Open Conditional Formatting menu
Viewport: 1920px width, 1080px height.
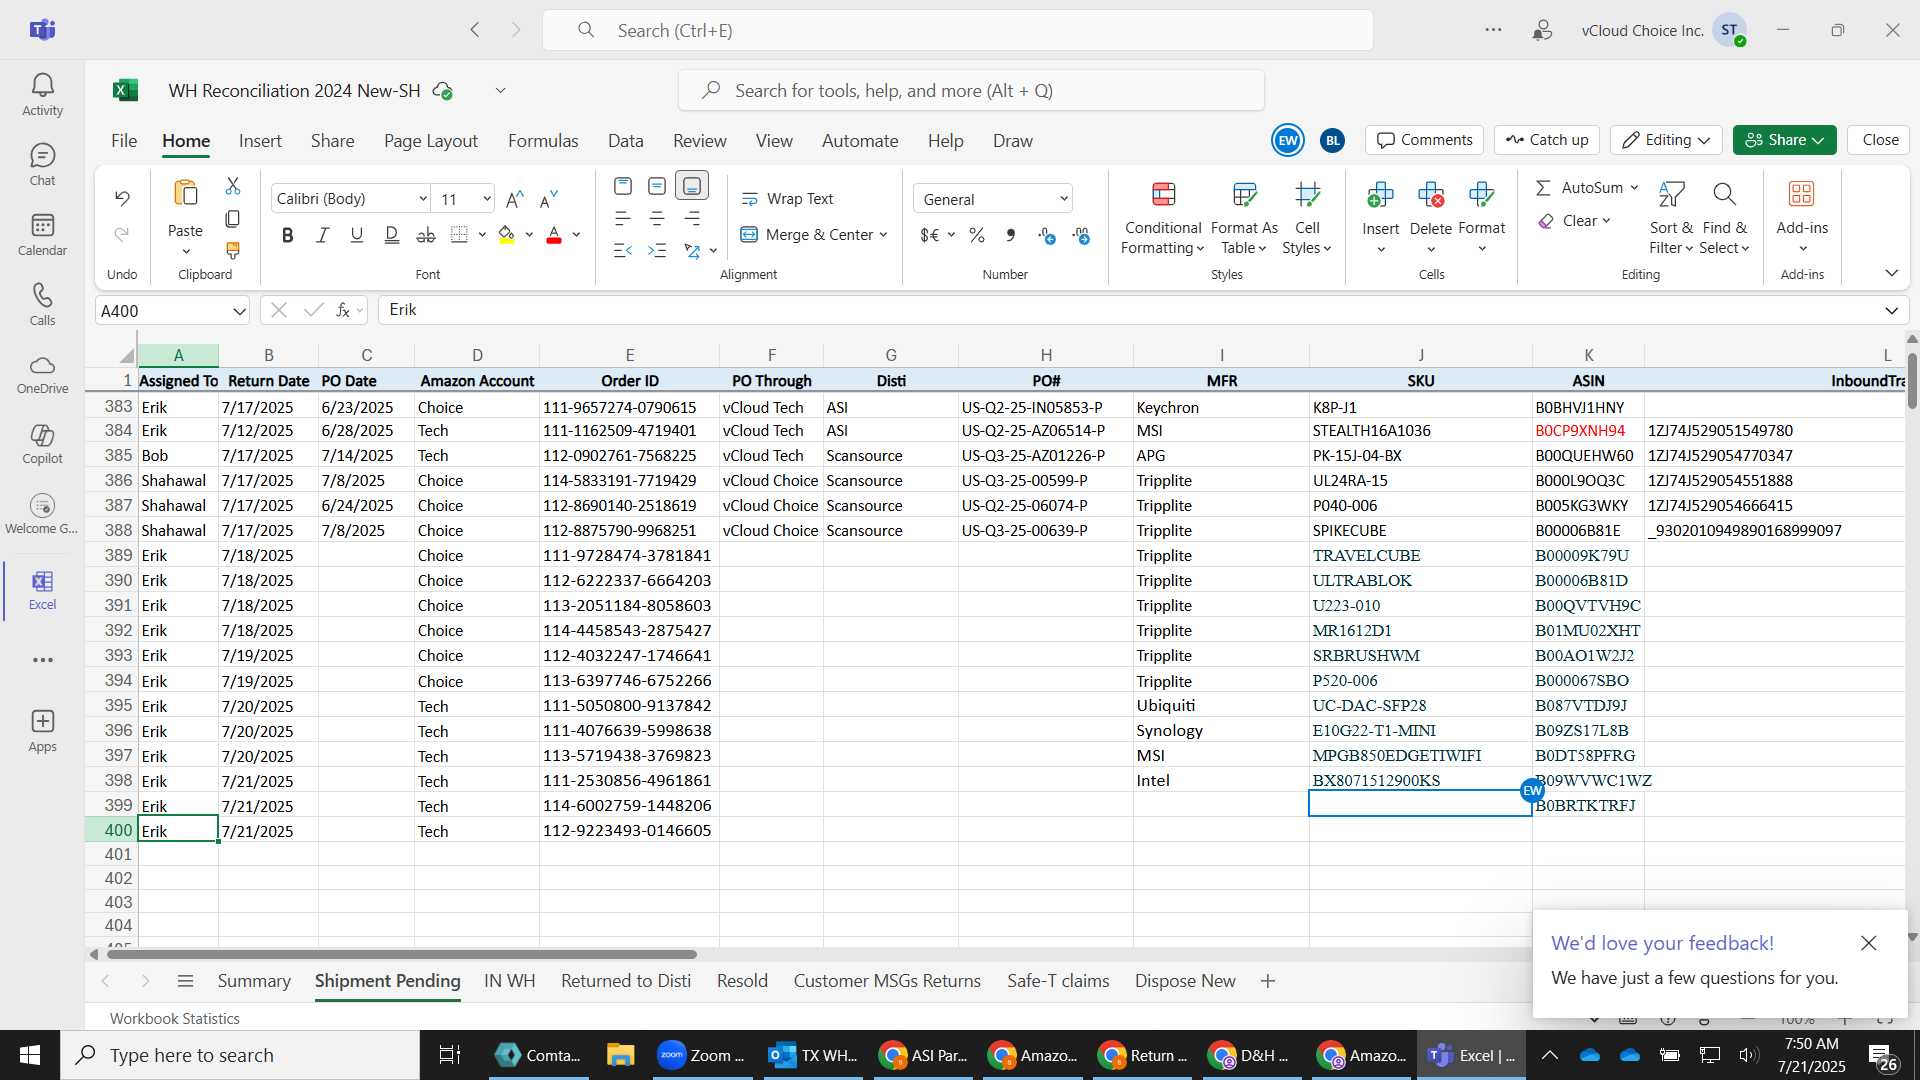point(1163,219)
